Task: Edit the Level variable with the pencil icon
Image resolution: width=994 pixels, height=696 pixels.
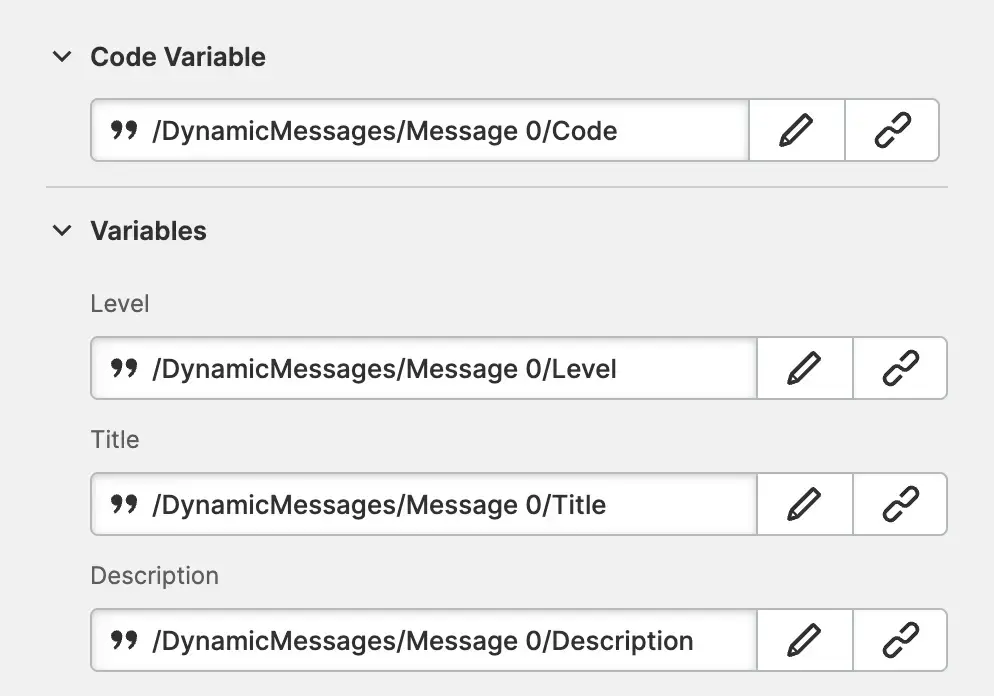Action: [x=804, y=368]
